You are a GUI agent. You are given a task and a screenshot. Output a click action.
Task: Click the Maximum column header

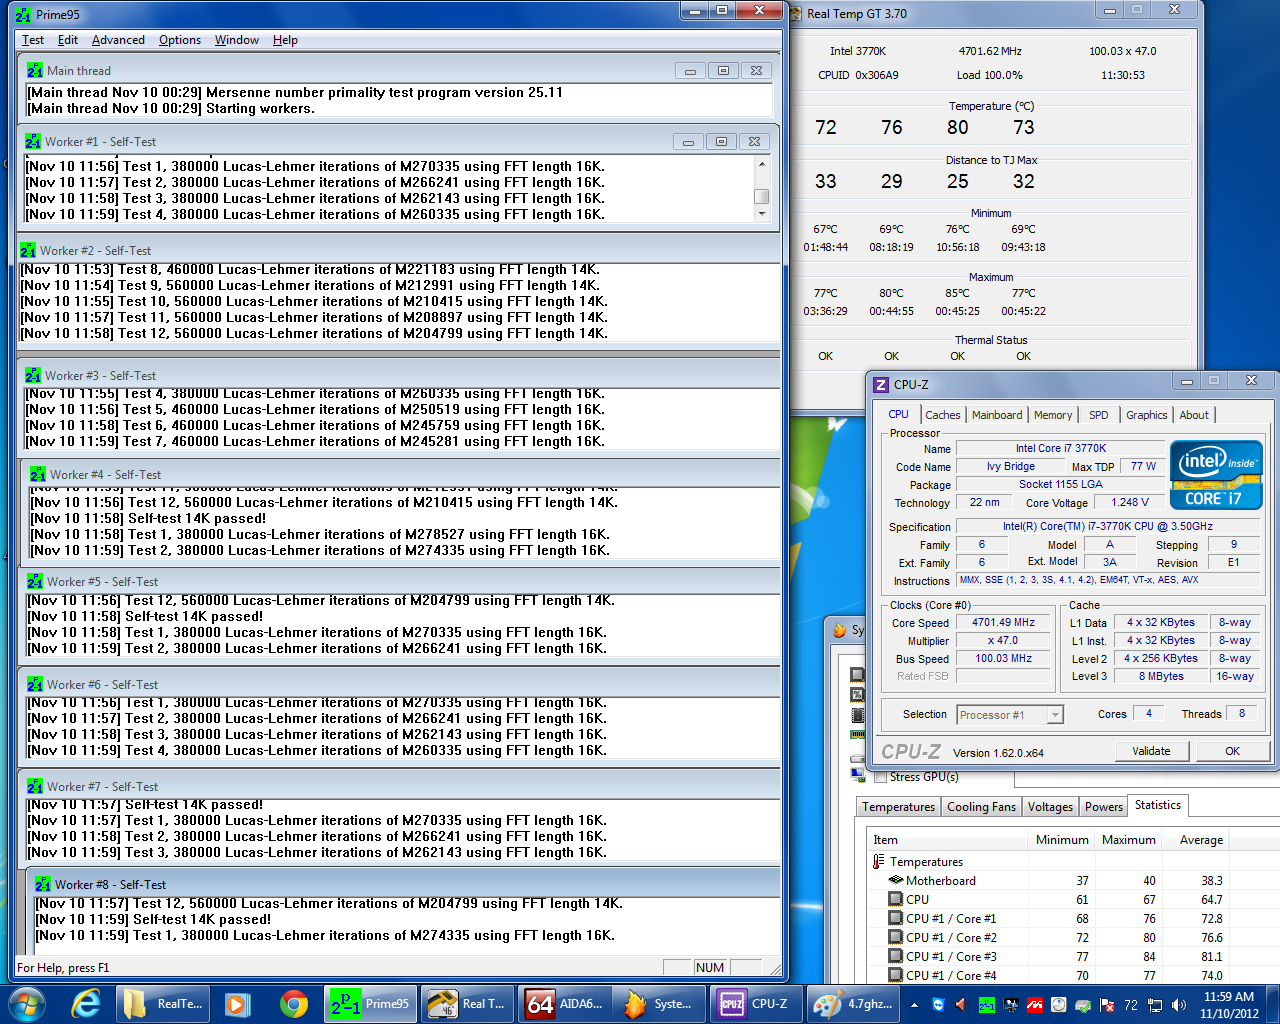1128,840
